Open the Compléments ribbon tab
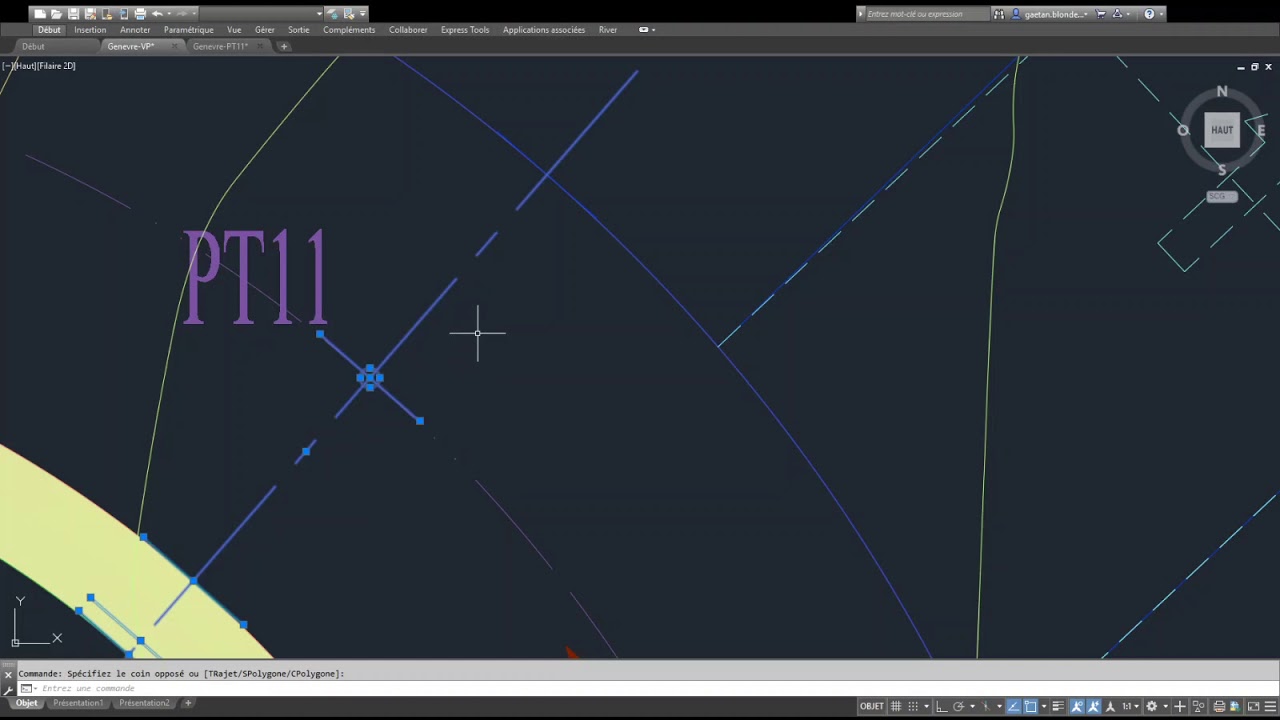 (x=349, y=30)
